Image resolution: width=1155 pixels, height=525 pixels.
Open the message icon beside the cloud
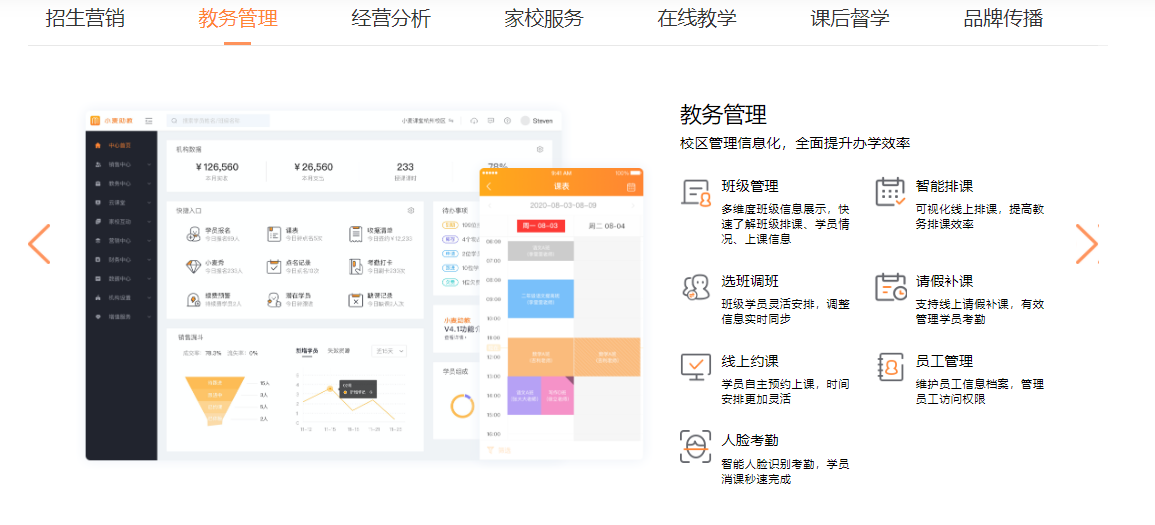click(491, 121)
